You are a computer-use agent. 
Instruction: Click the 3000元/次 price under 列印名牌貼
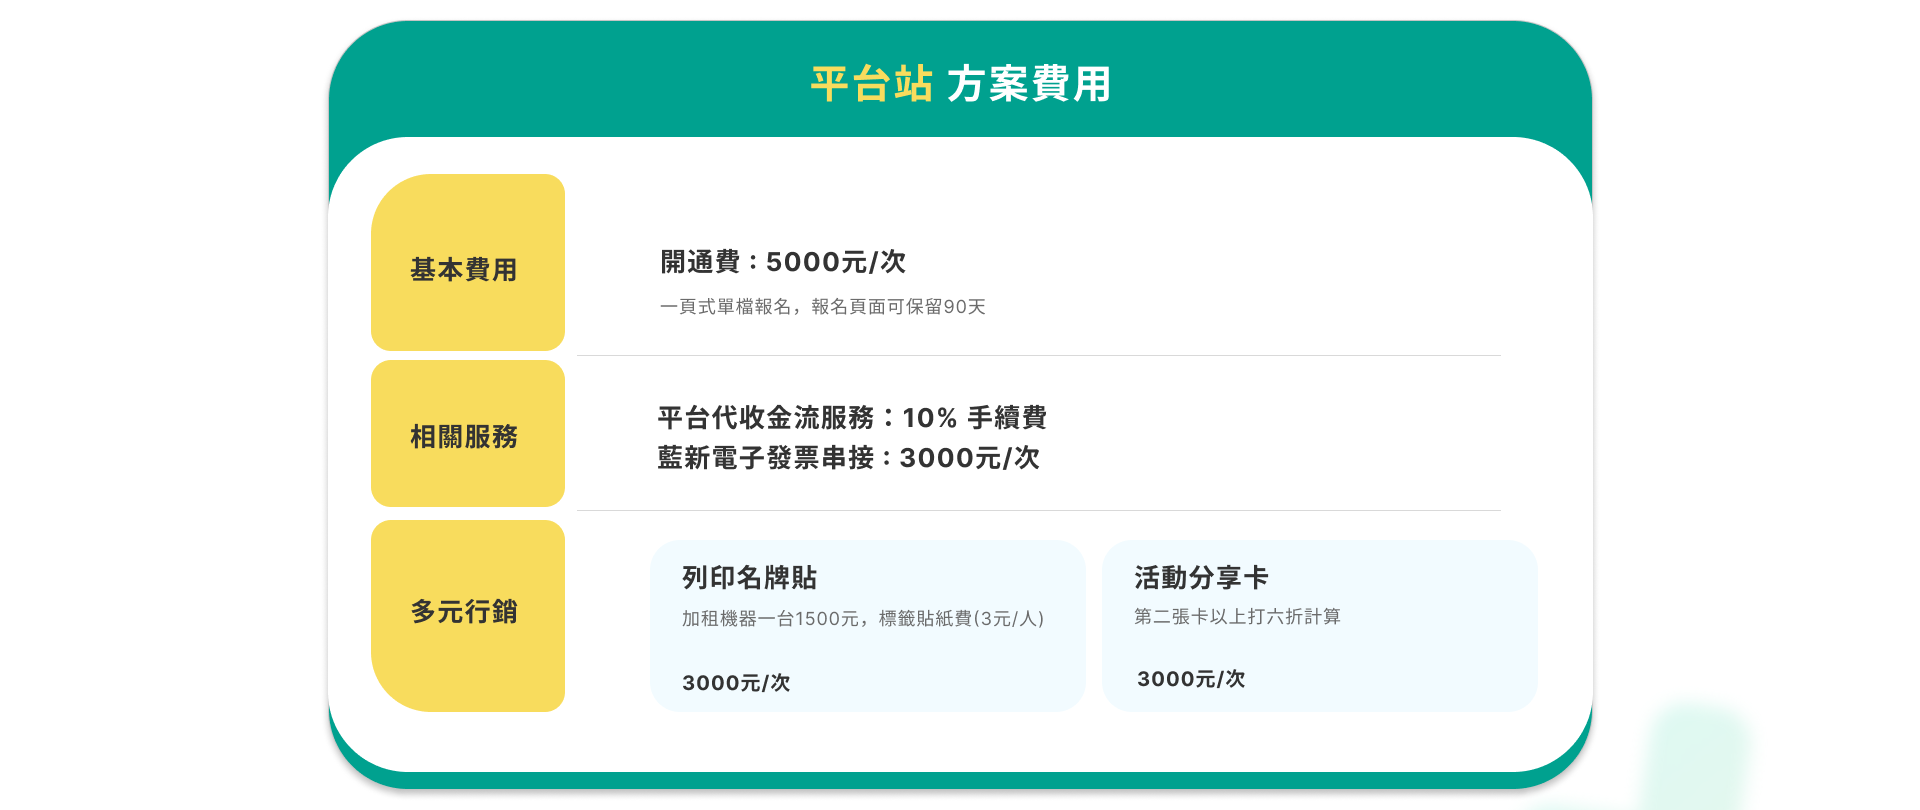coord(736,683)
